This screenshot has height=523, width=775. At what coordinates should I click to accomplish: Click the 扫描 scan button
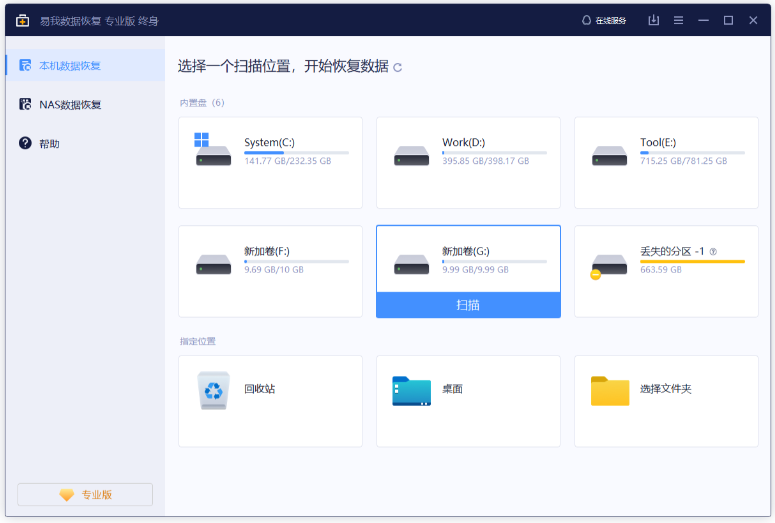pyautogui.click(x=468, y=305)
